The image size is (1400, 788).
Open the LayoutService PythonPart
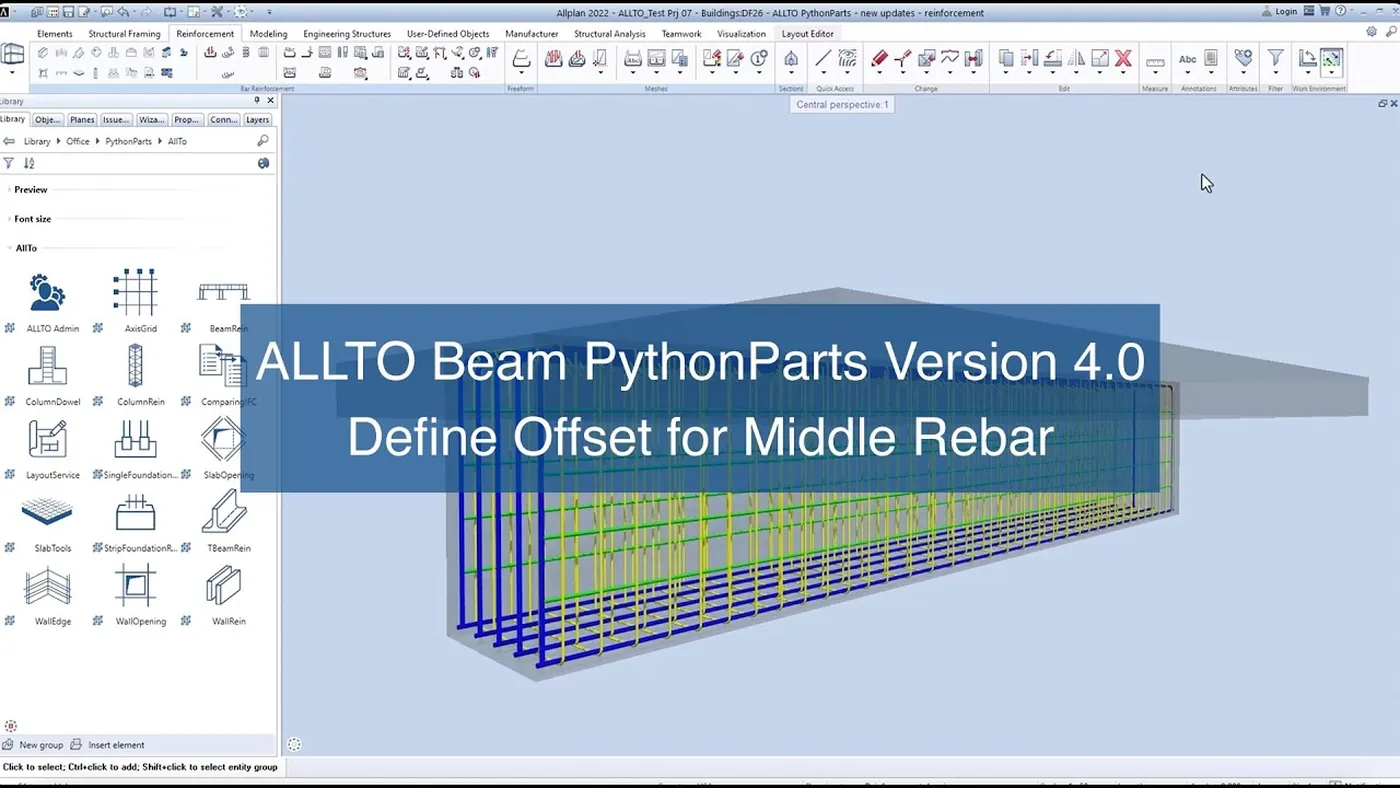[47, 439]
